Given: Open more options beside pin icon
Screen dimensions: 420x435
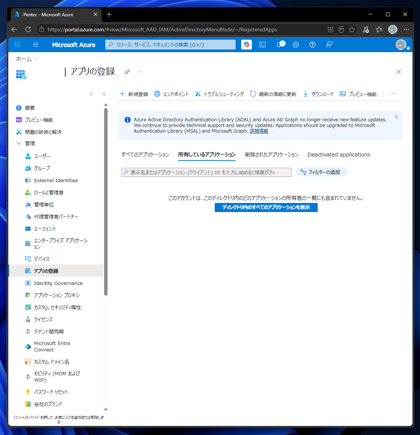Looking at the screenshot, I should pyautogui.click(x=139, y=72).
